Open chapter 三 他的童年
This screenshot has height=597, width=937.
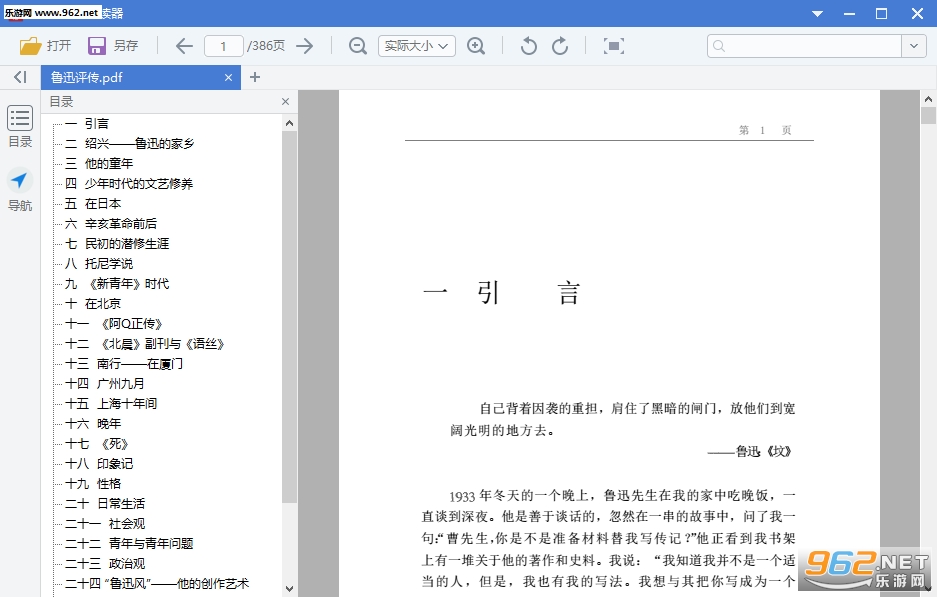[99, 164]
